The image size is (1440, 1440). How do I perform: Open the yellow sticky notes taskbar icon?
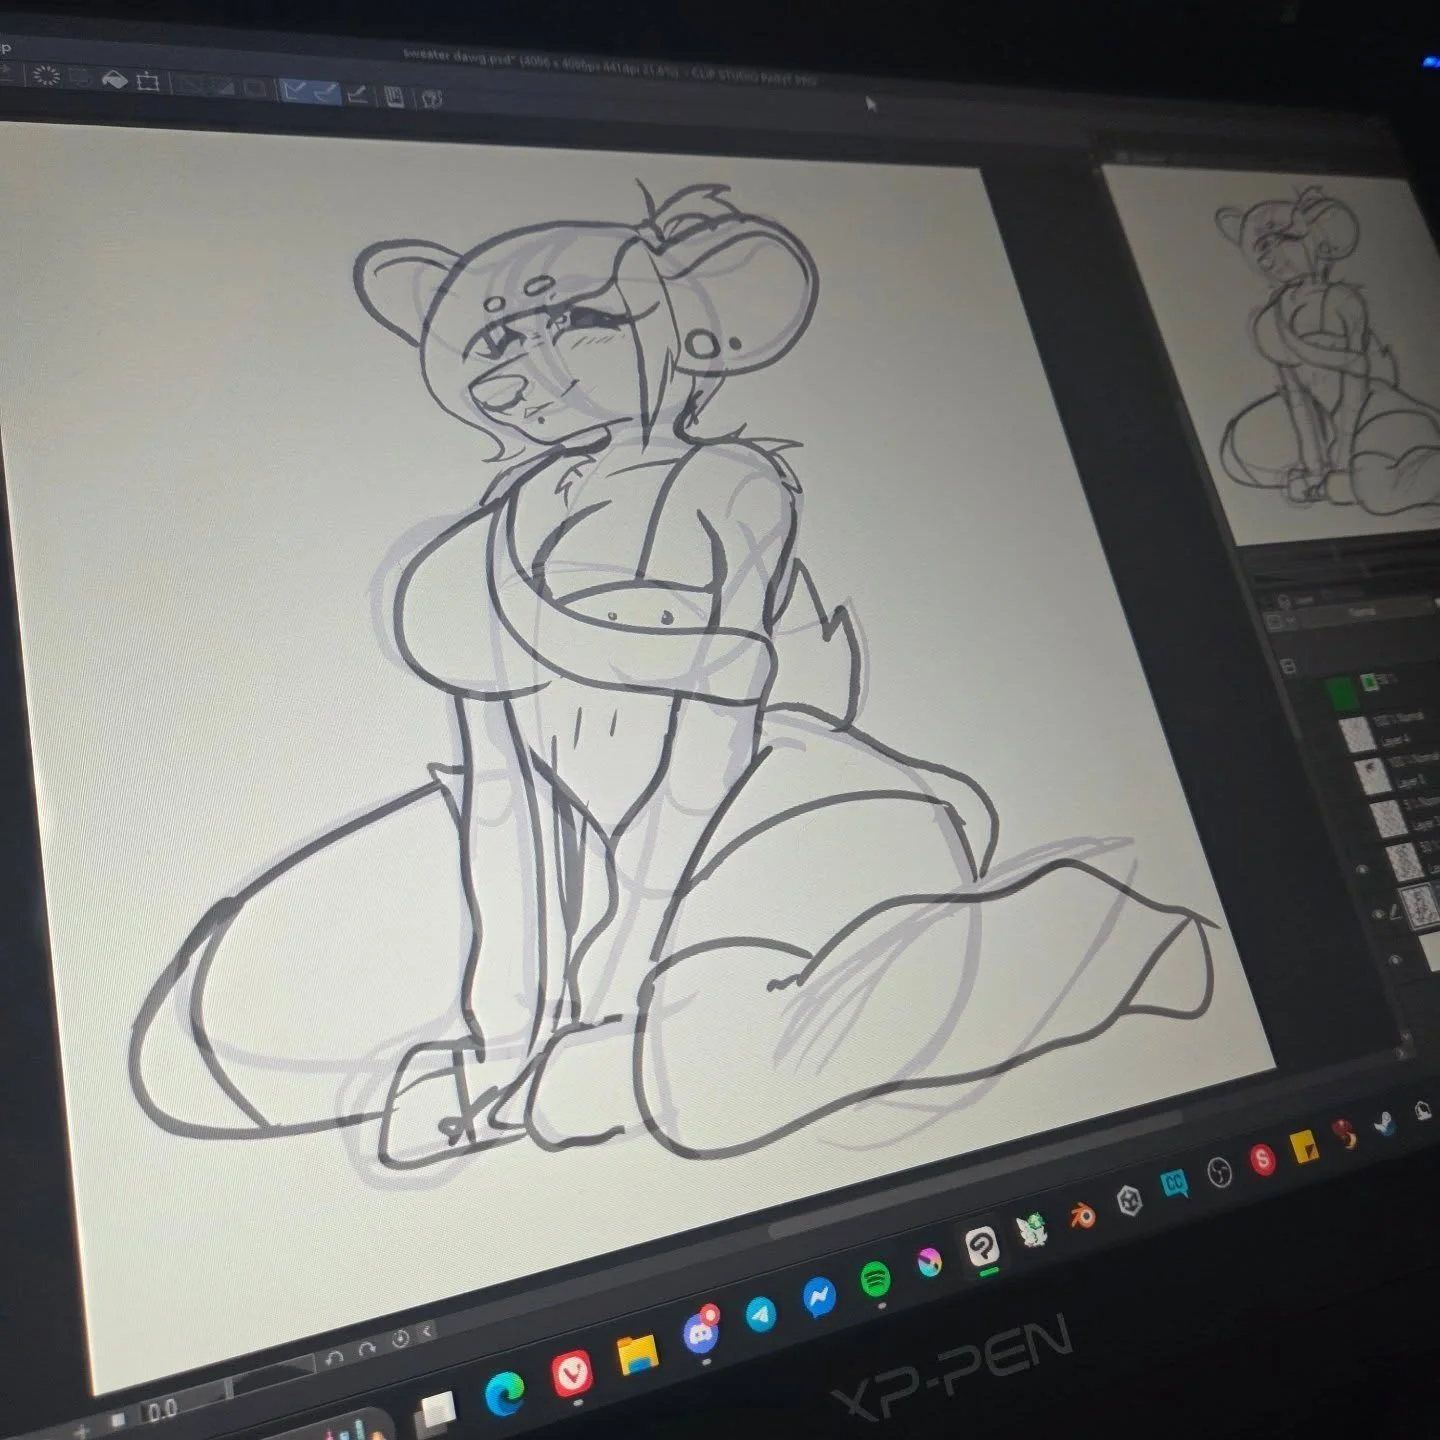point(1304,1148)
